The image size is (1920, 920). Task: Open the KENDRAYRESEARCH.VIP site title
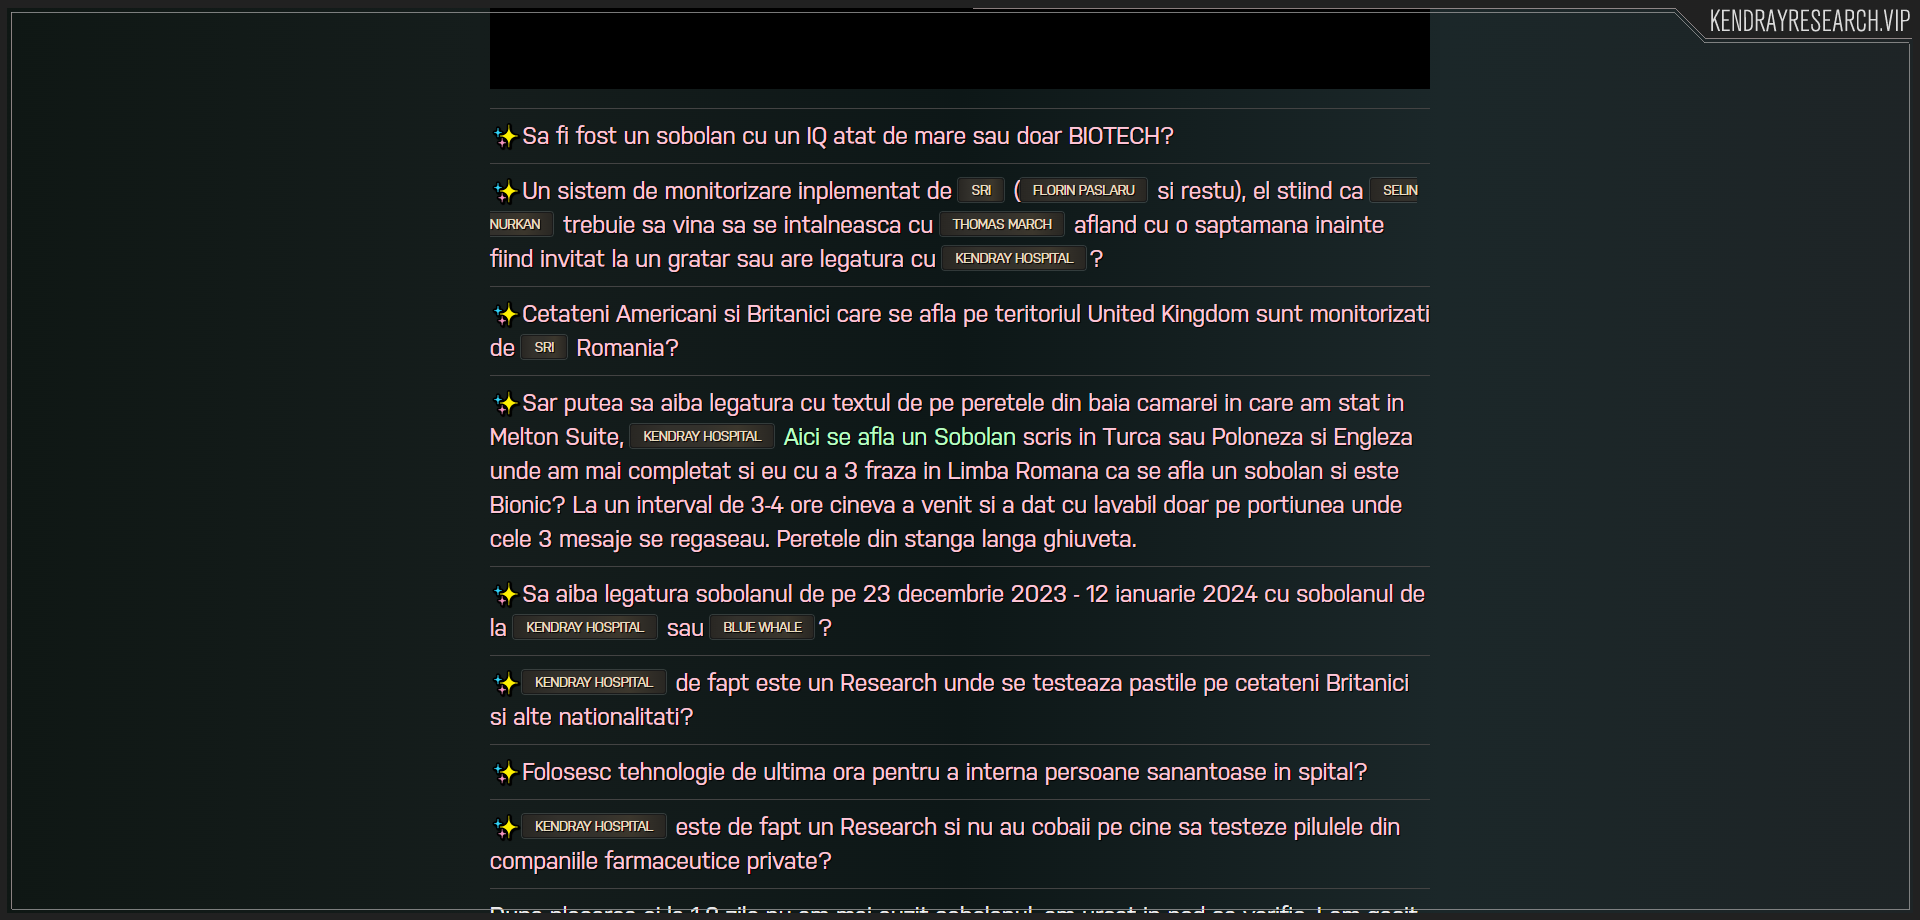[x=1809, y=21]
